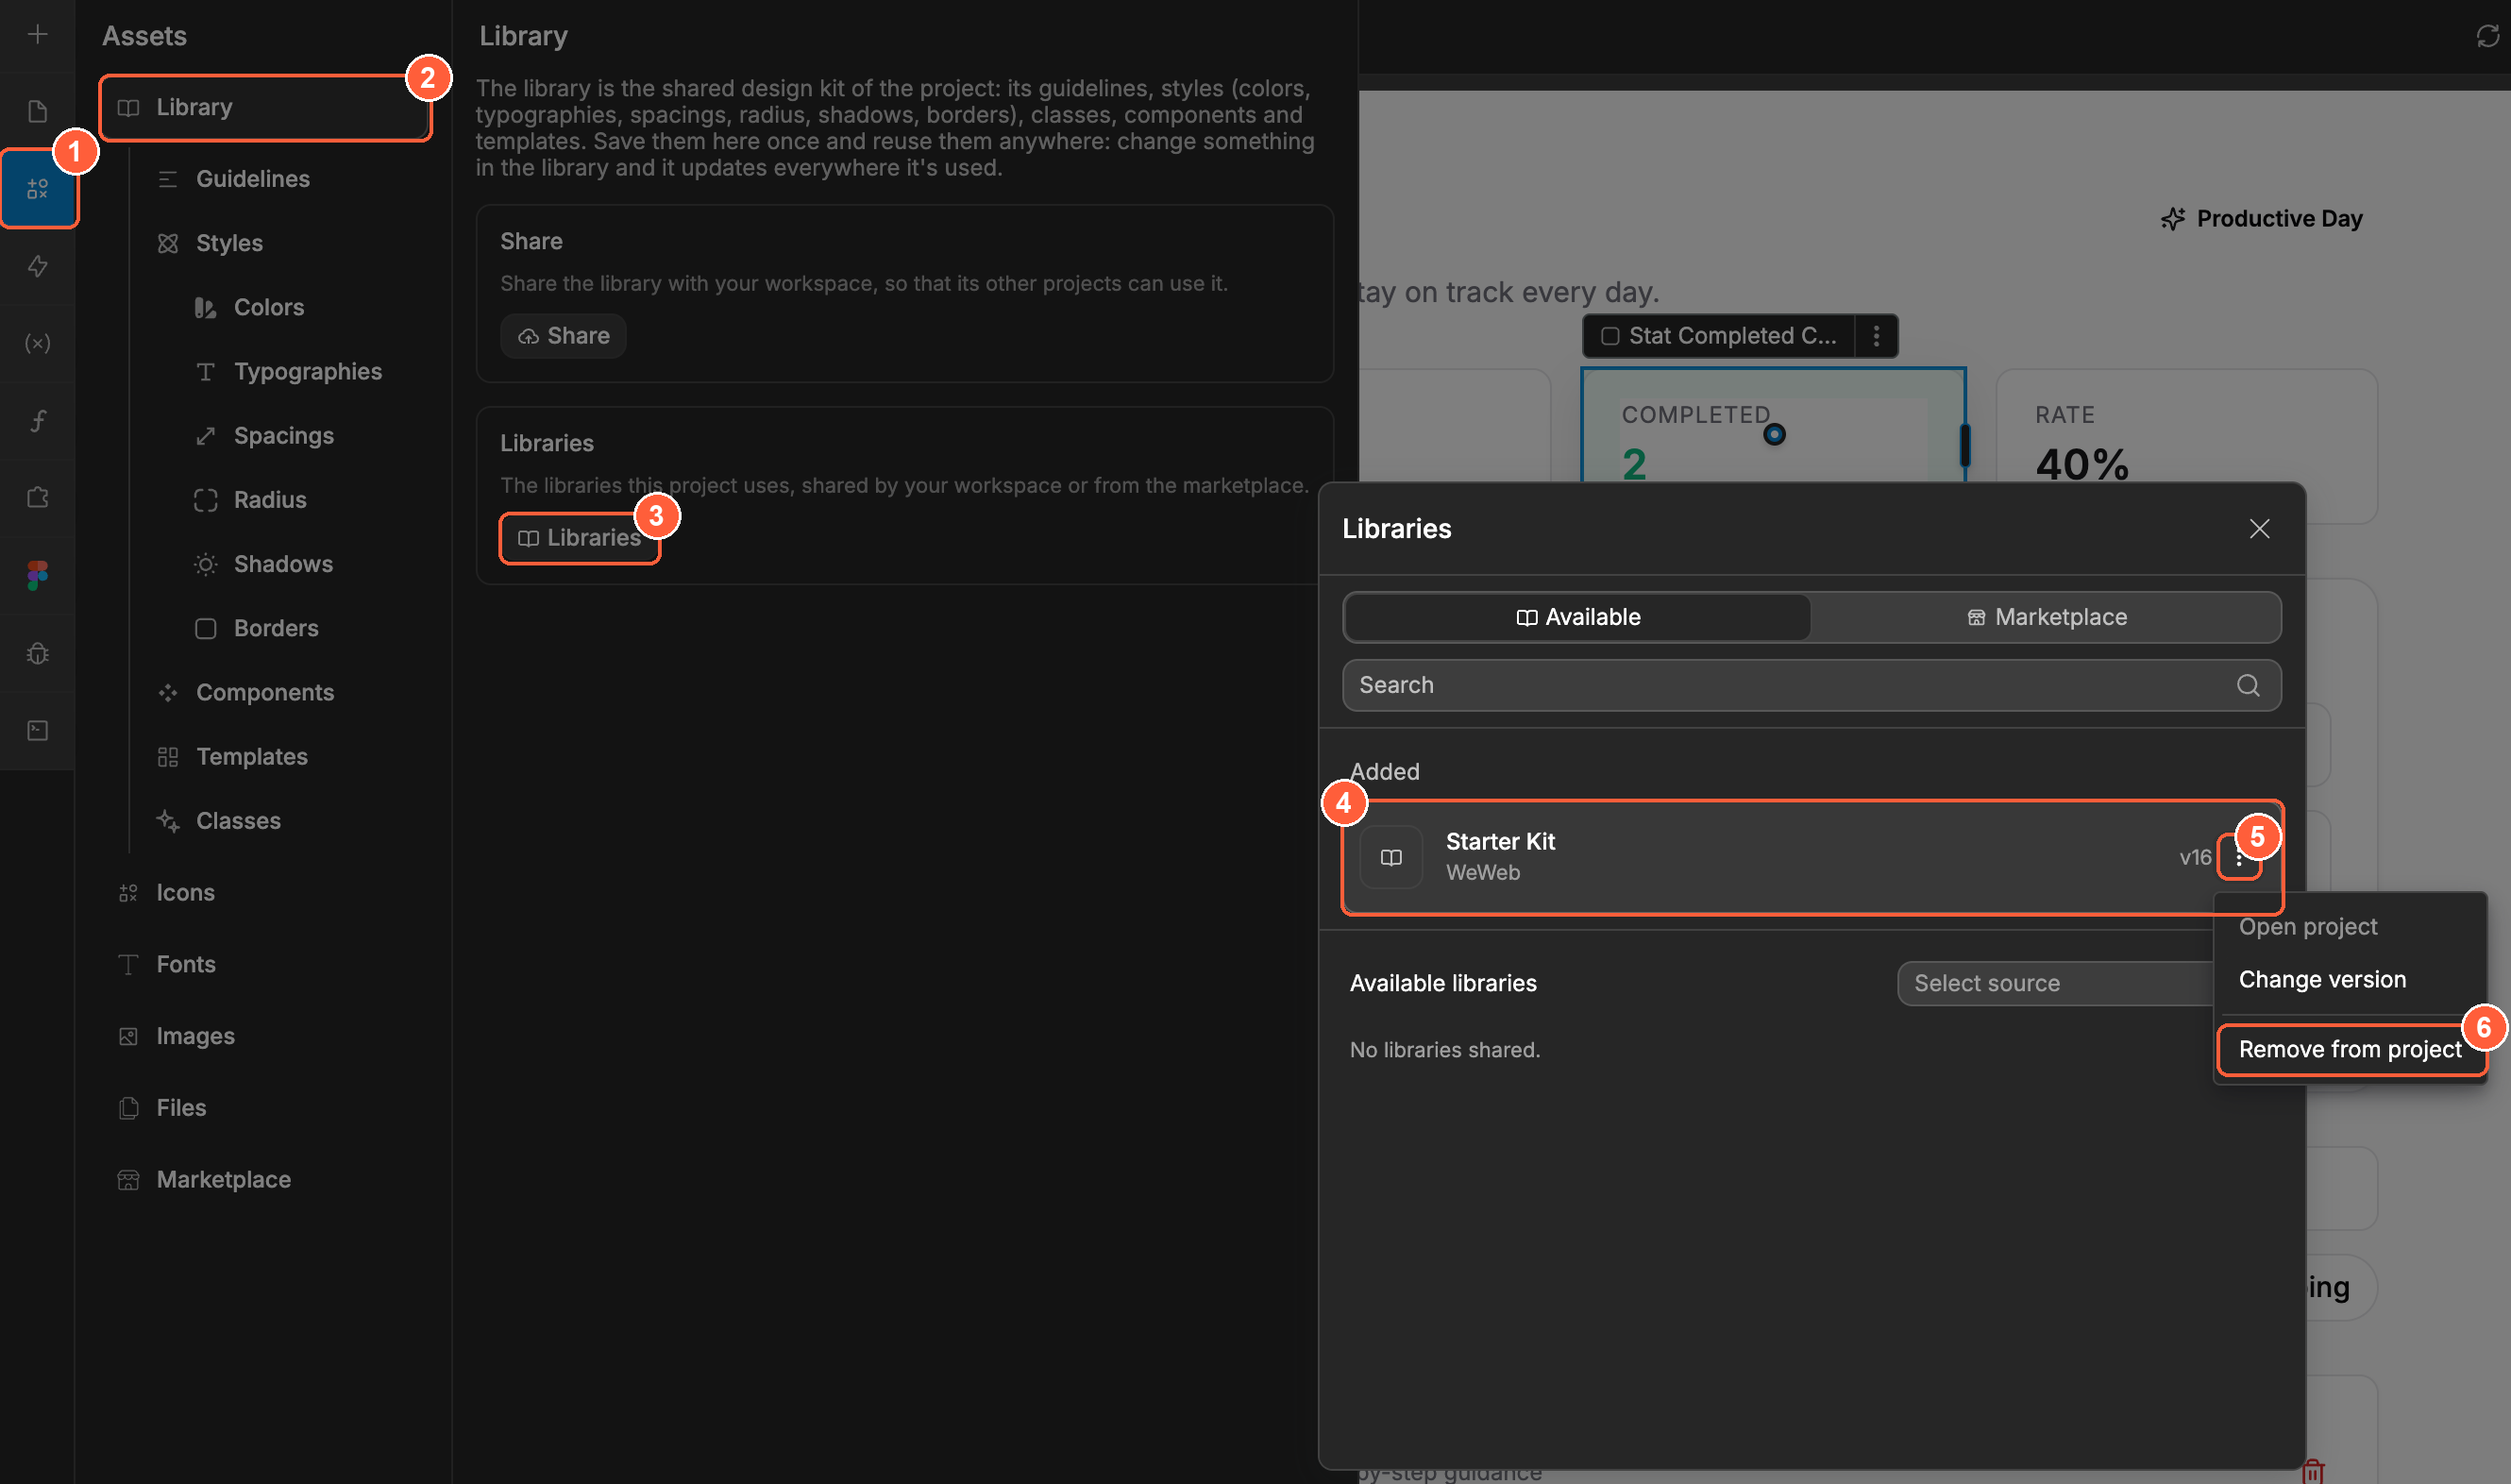
Task: Select the Assets icon in left rail
Action: click(x=38, y=188)
